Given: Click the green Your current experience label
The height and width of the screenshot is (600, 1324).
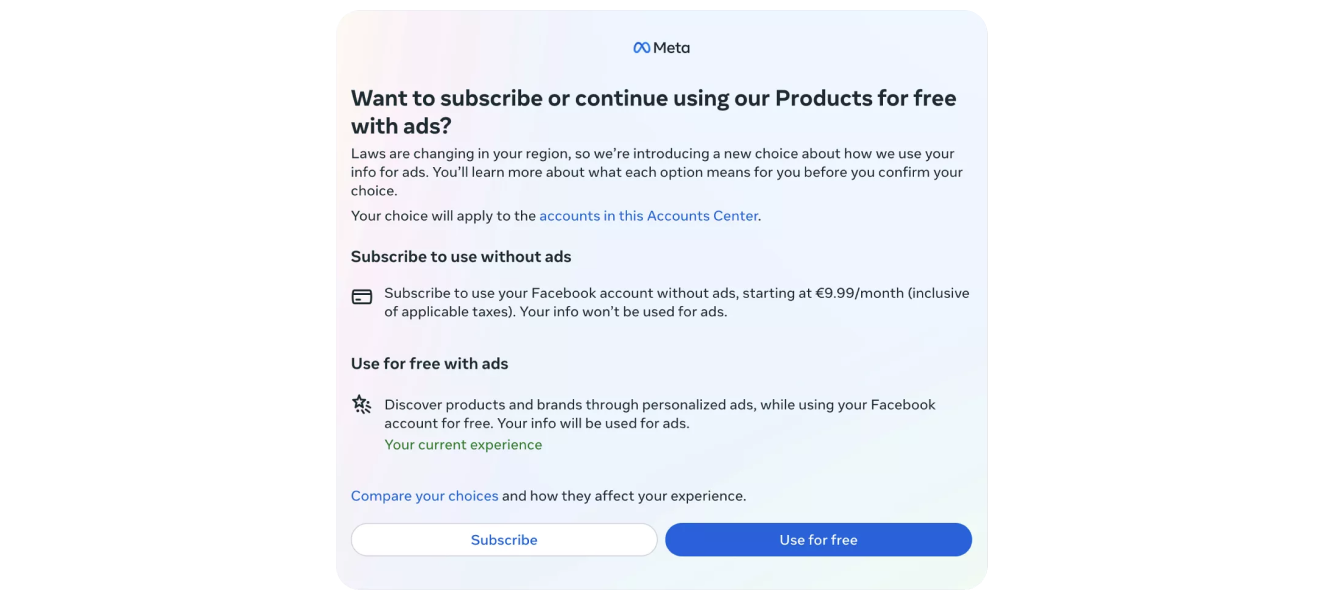Looking at the screenshot, I should pyautogui.click(x=463, y=445).
